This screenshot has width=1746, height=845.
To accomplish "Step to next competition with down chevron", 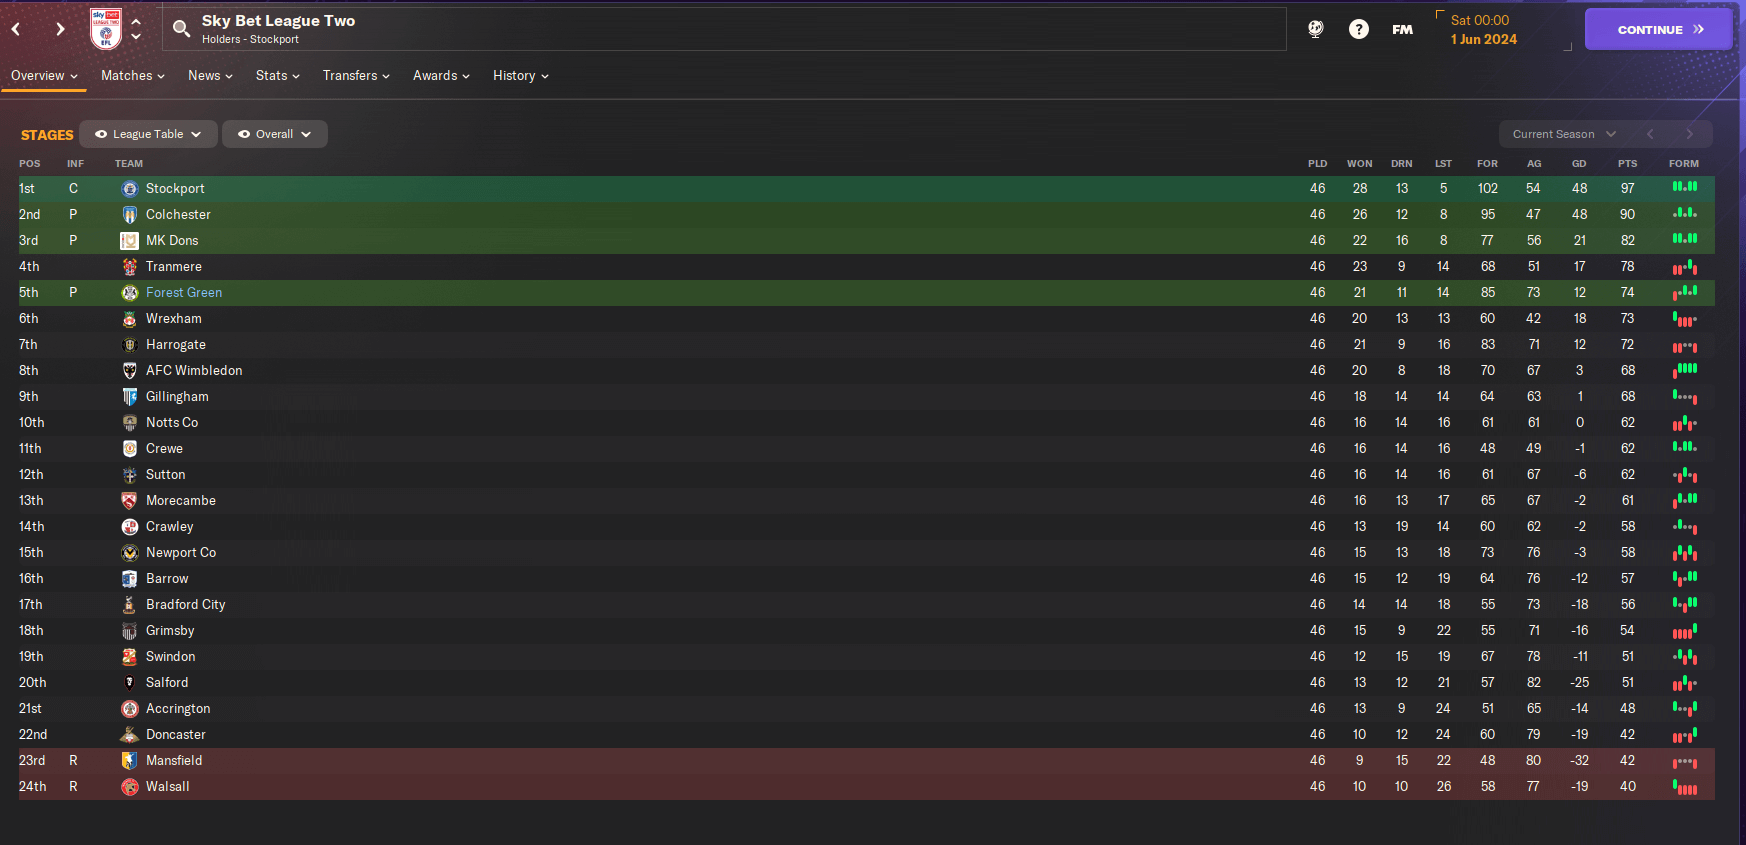I will [136, 37].
